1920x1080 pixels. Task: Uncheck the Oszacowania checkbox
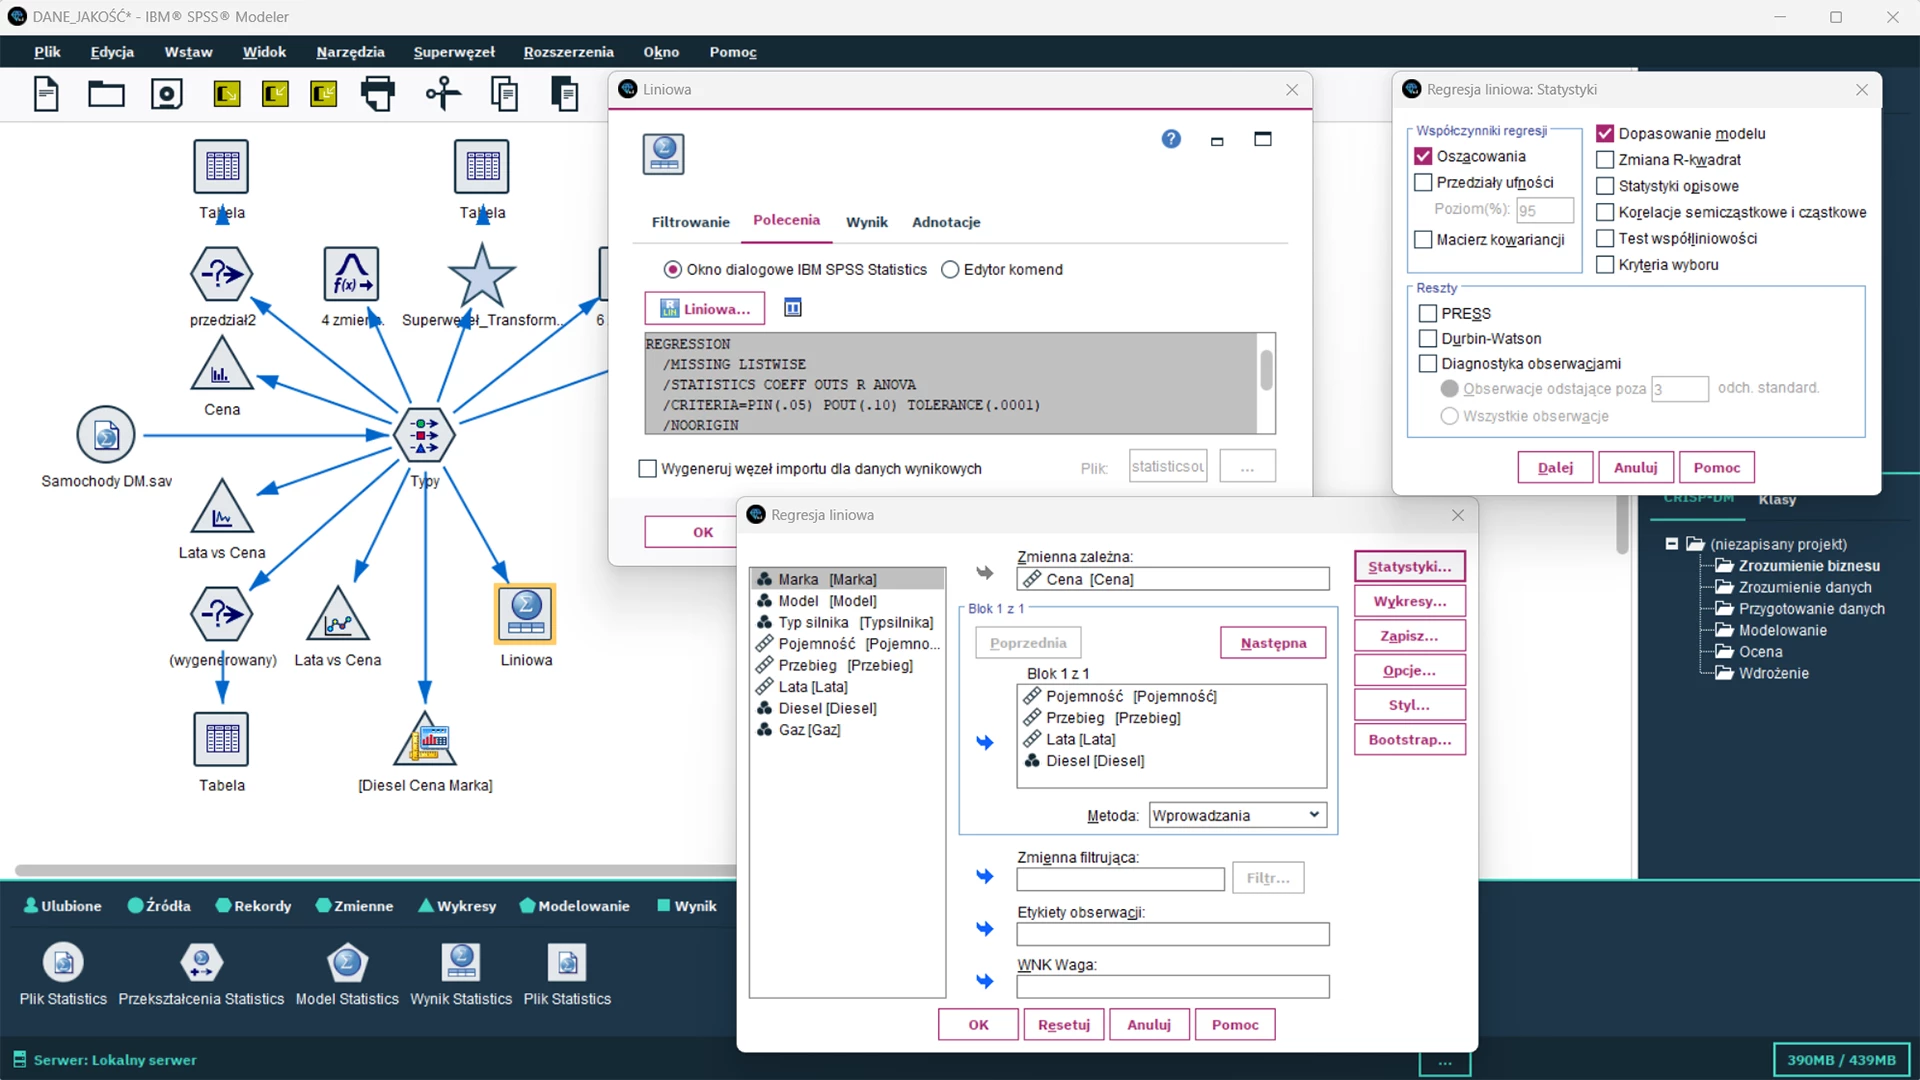click(x=1423, y=156)
